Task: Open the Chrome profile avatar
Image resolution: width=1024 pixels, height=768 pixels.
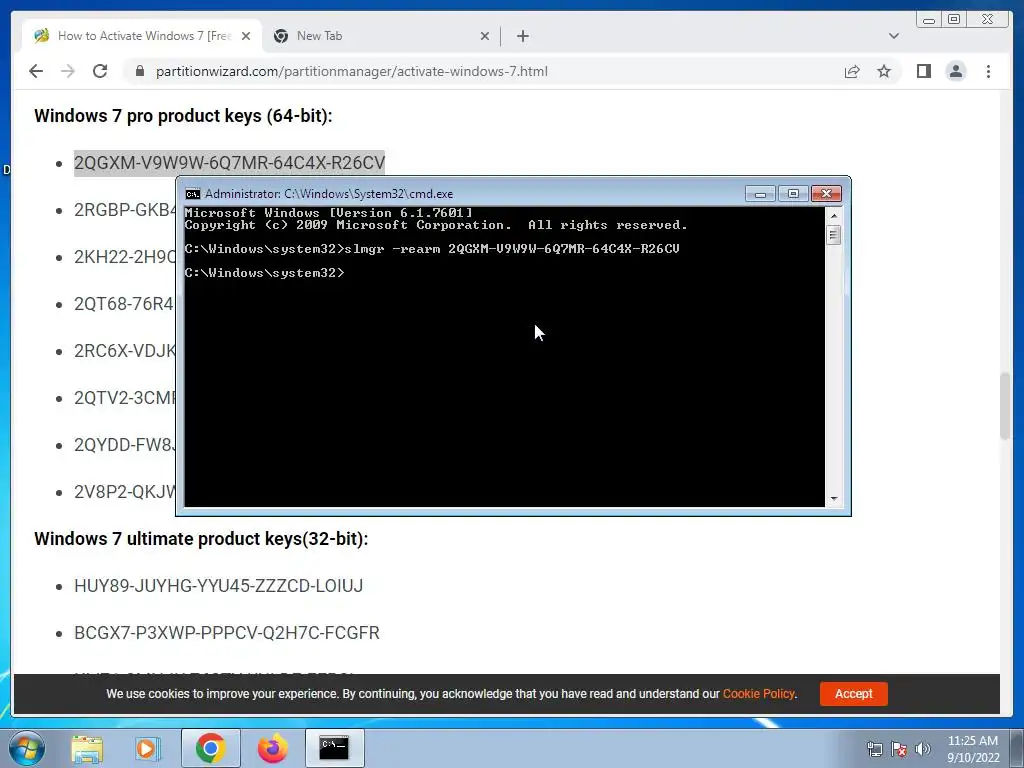Action: (x=955, y=71)
